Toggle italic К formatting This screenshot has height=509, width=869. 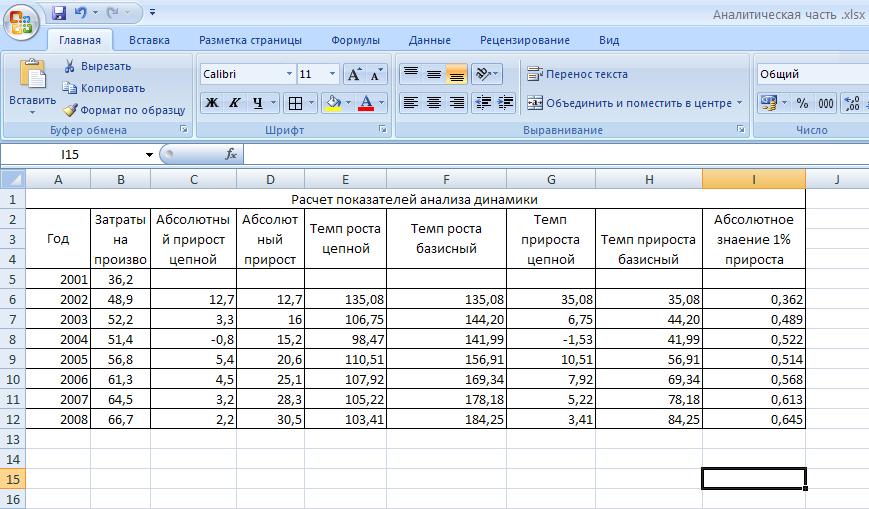[234, 103]
